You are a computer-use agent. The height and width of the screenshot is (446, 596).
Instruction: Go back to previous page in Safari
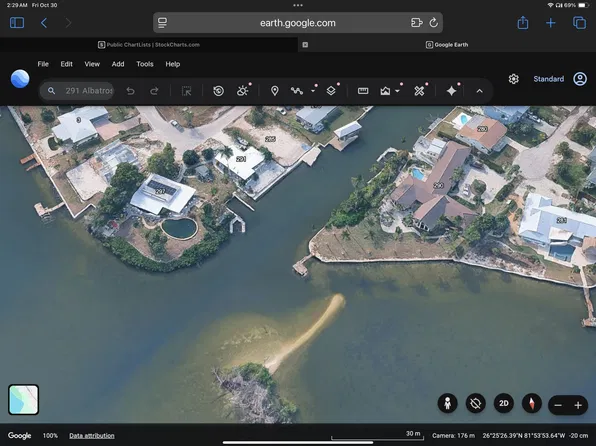(44, 23)
